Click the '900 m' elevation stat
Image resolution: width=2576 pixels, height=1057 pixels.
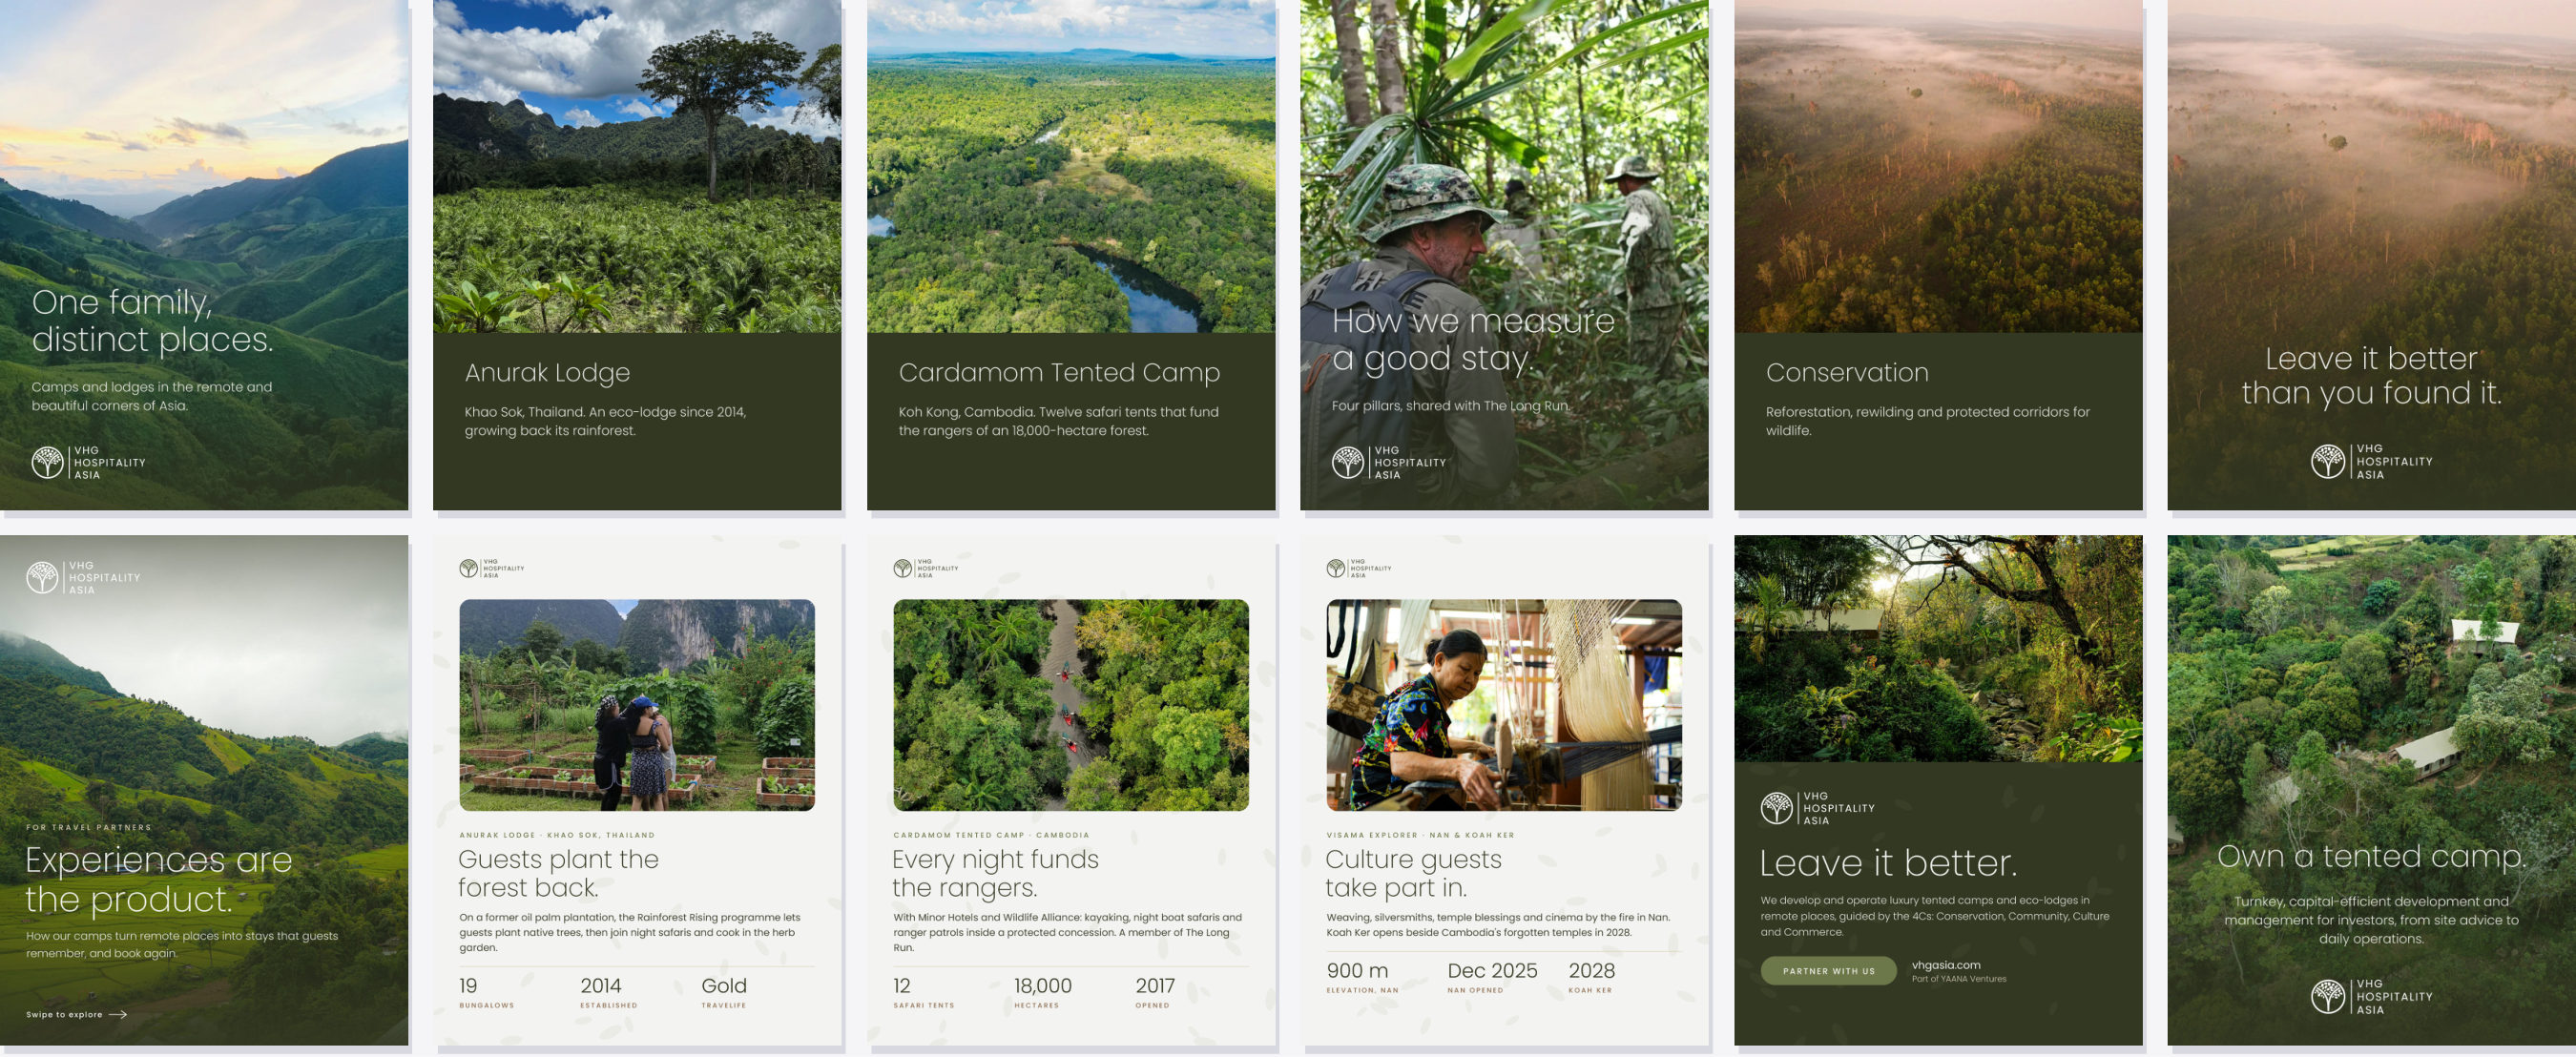point(1357,971)
